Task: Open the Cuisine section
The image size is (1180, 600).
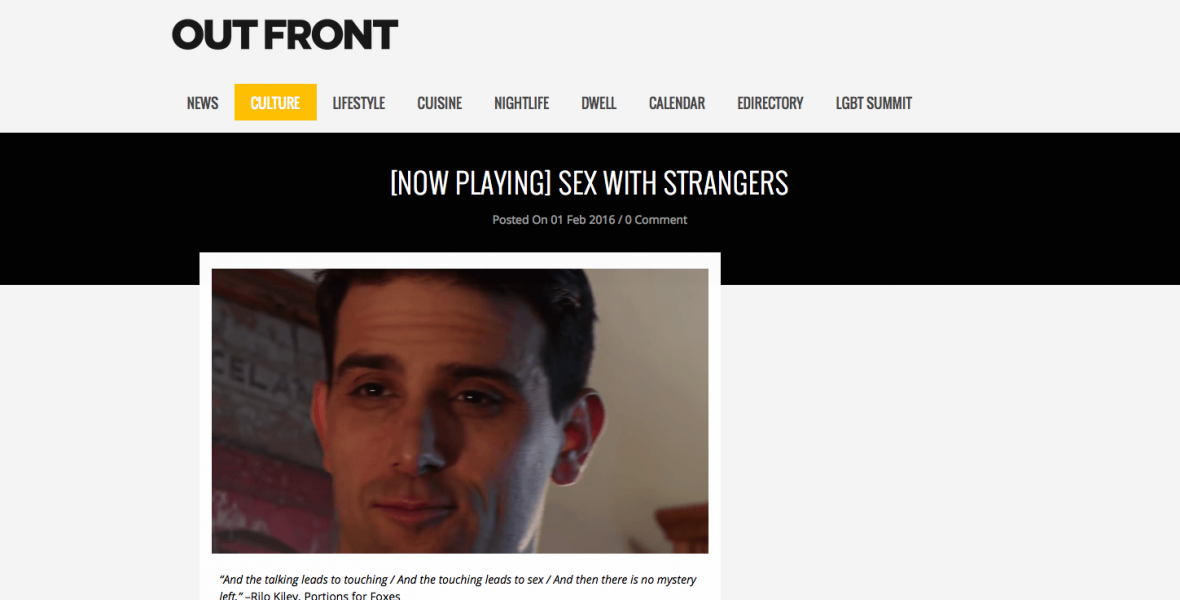Action: tap(439, 103)
